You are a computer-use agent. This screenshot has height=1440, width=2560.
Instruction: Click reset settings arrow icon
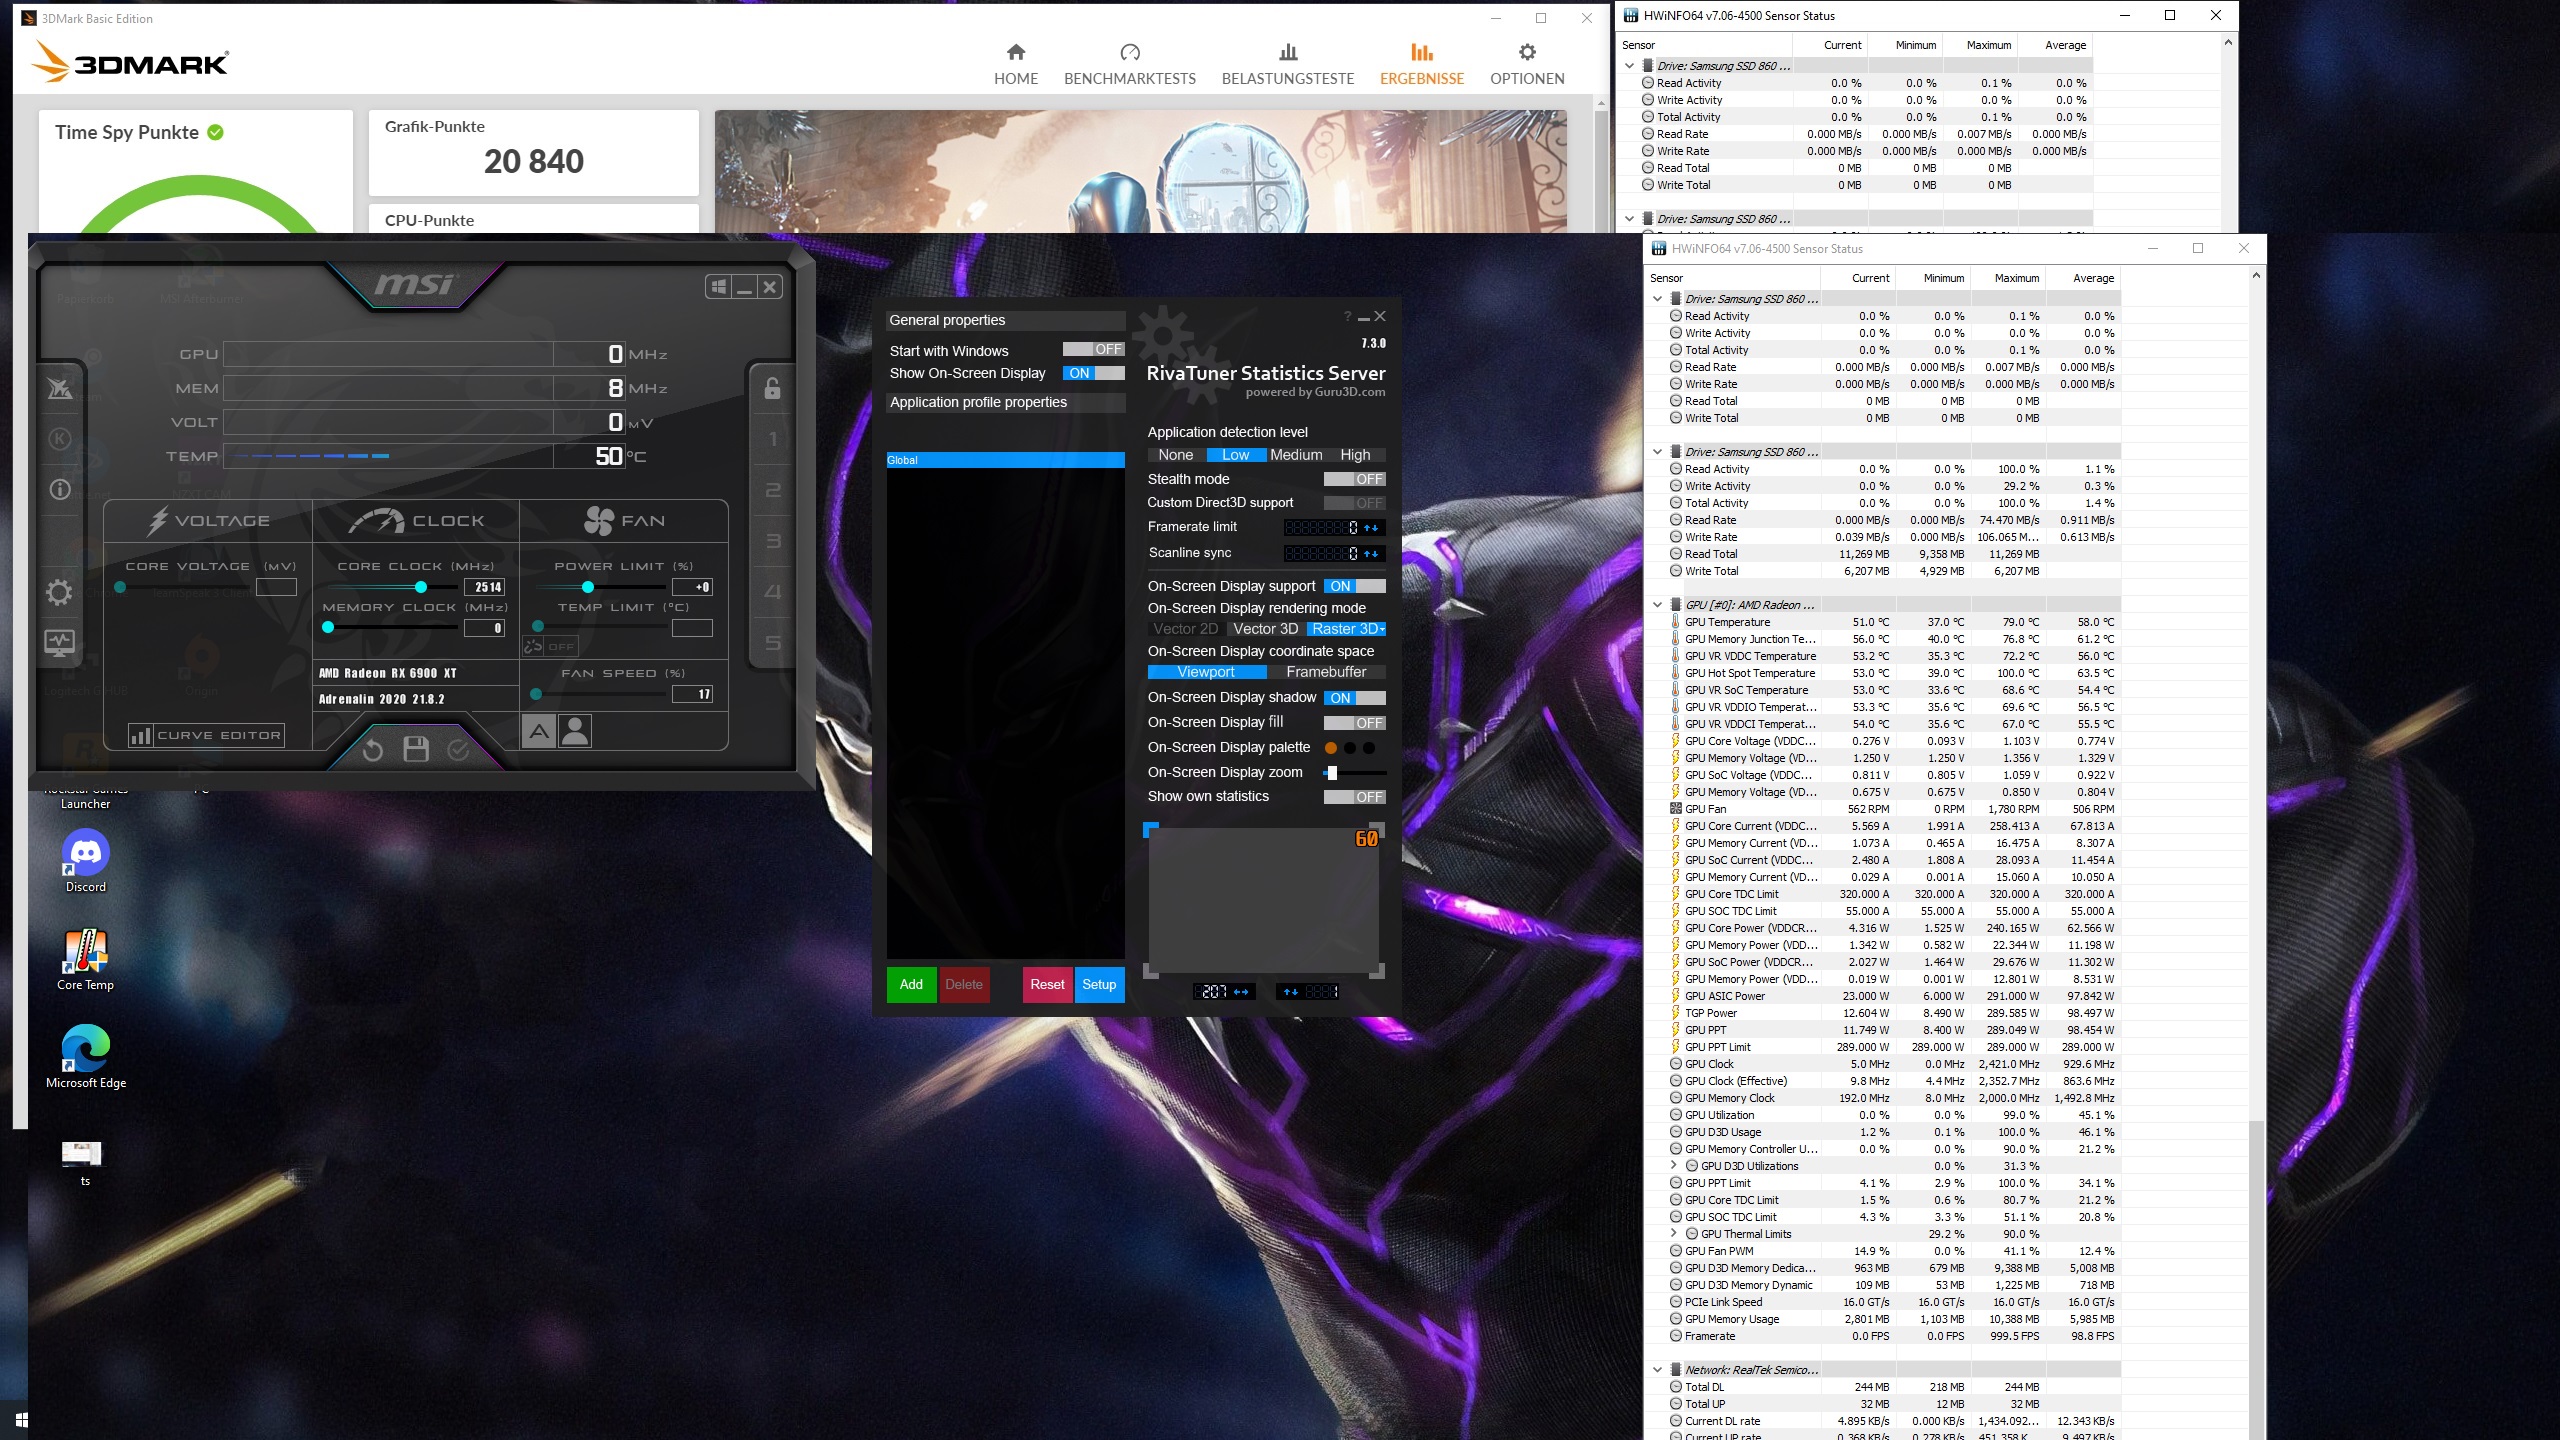click(x=373, y=749)
